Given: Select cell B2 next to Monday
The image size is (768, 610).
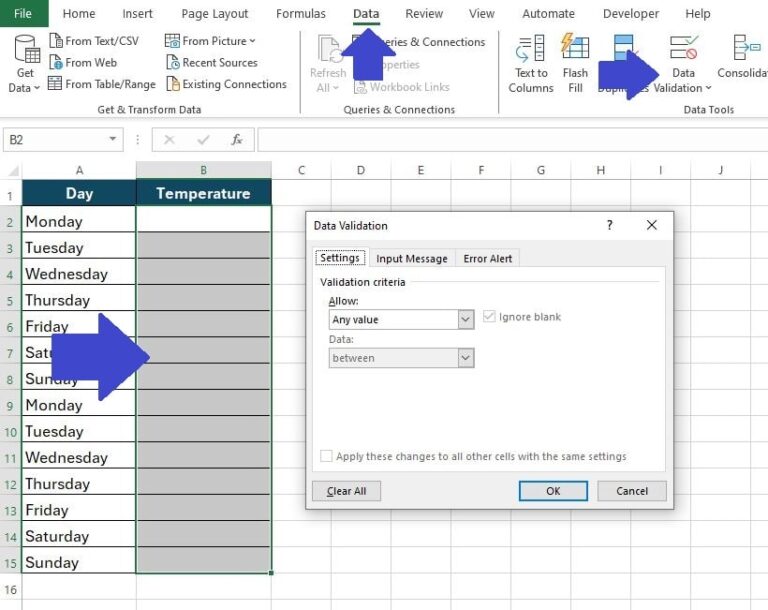Looking at the screenshot, I should pyautogui.click(x=203, y=219).
